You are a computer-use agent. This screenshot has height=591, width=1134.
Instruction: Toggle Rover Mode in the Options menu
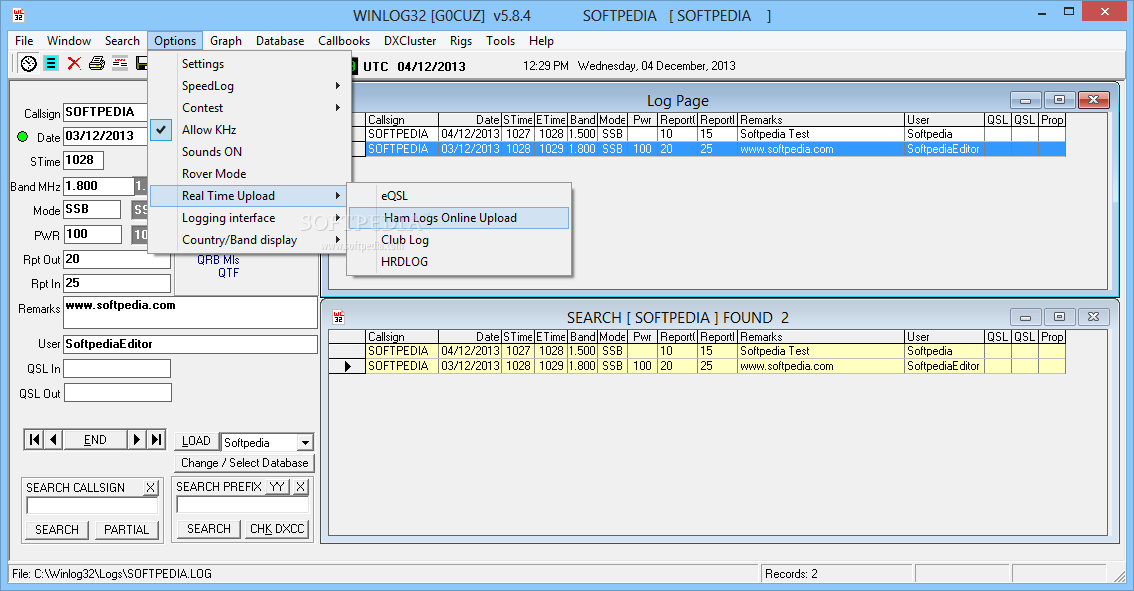(x=250, y=174)
